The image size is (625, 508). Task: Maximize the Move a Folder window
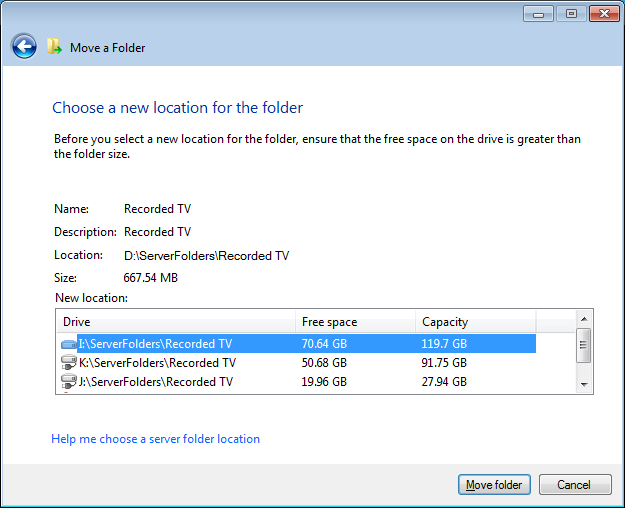click(571, 14)
